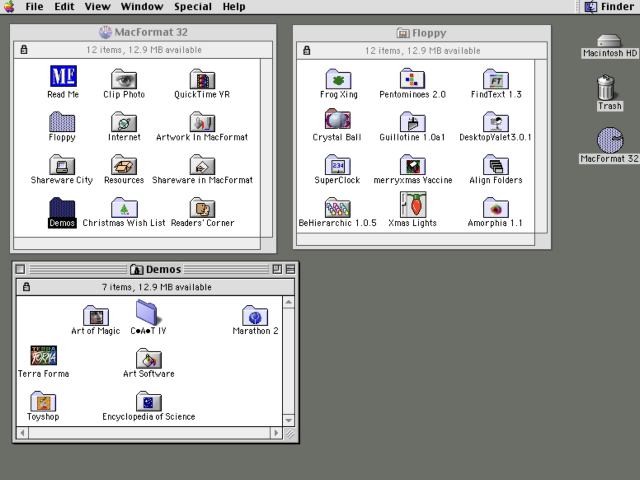Image resolution: width=640 pixels, height=480 pixels.
Task: Launch the Xmas Lights application
Action: pos(413,204)
